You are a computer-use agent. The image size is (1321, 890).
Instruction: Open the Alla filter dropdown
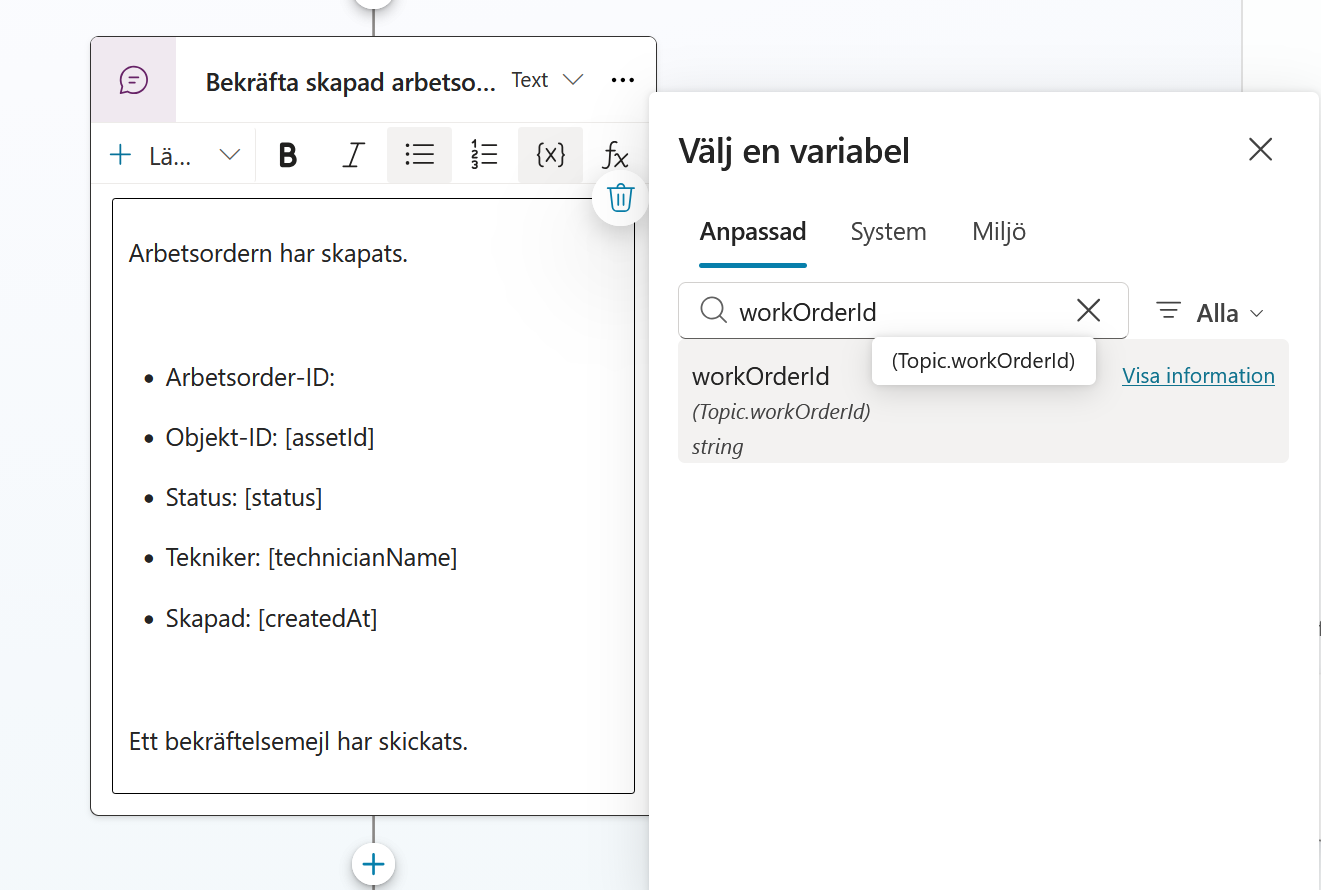click(1210, 312)
